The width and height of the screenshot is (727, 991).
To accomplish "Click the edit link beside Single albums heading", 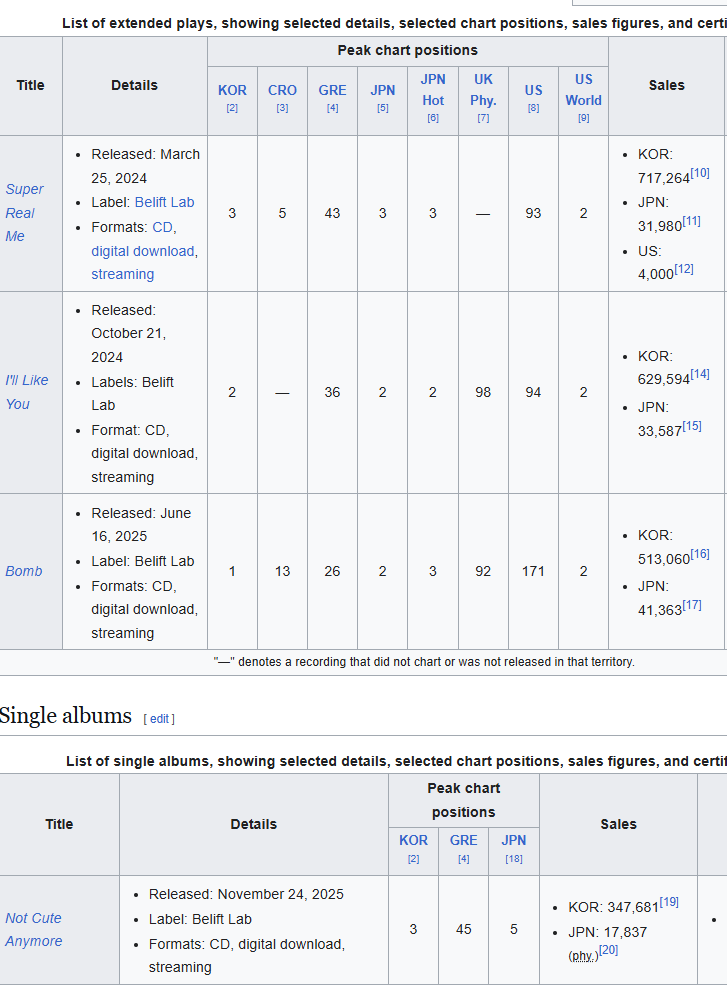I will [159, 719].
